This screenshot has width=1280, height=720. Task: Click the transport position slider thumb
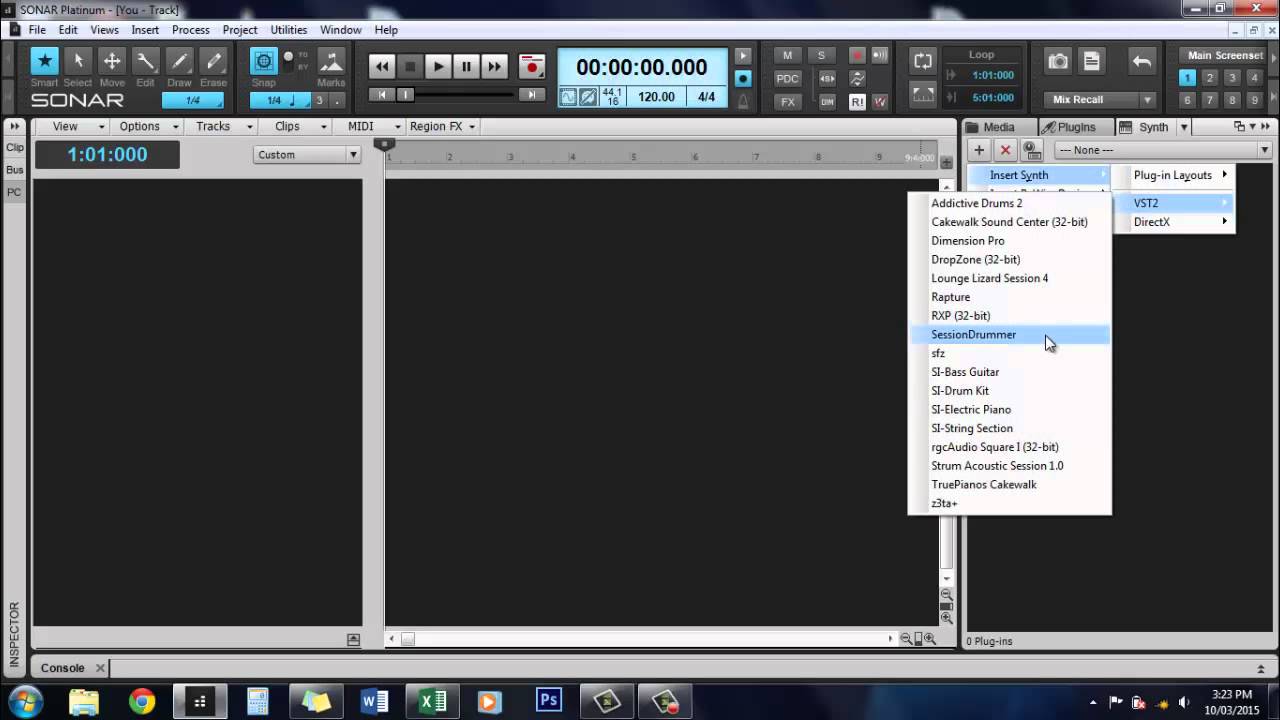click(405, 95)
